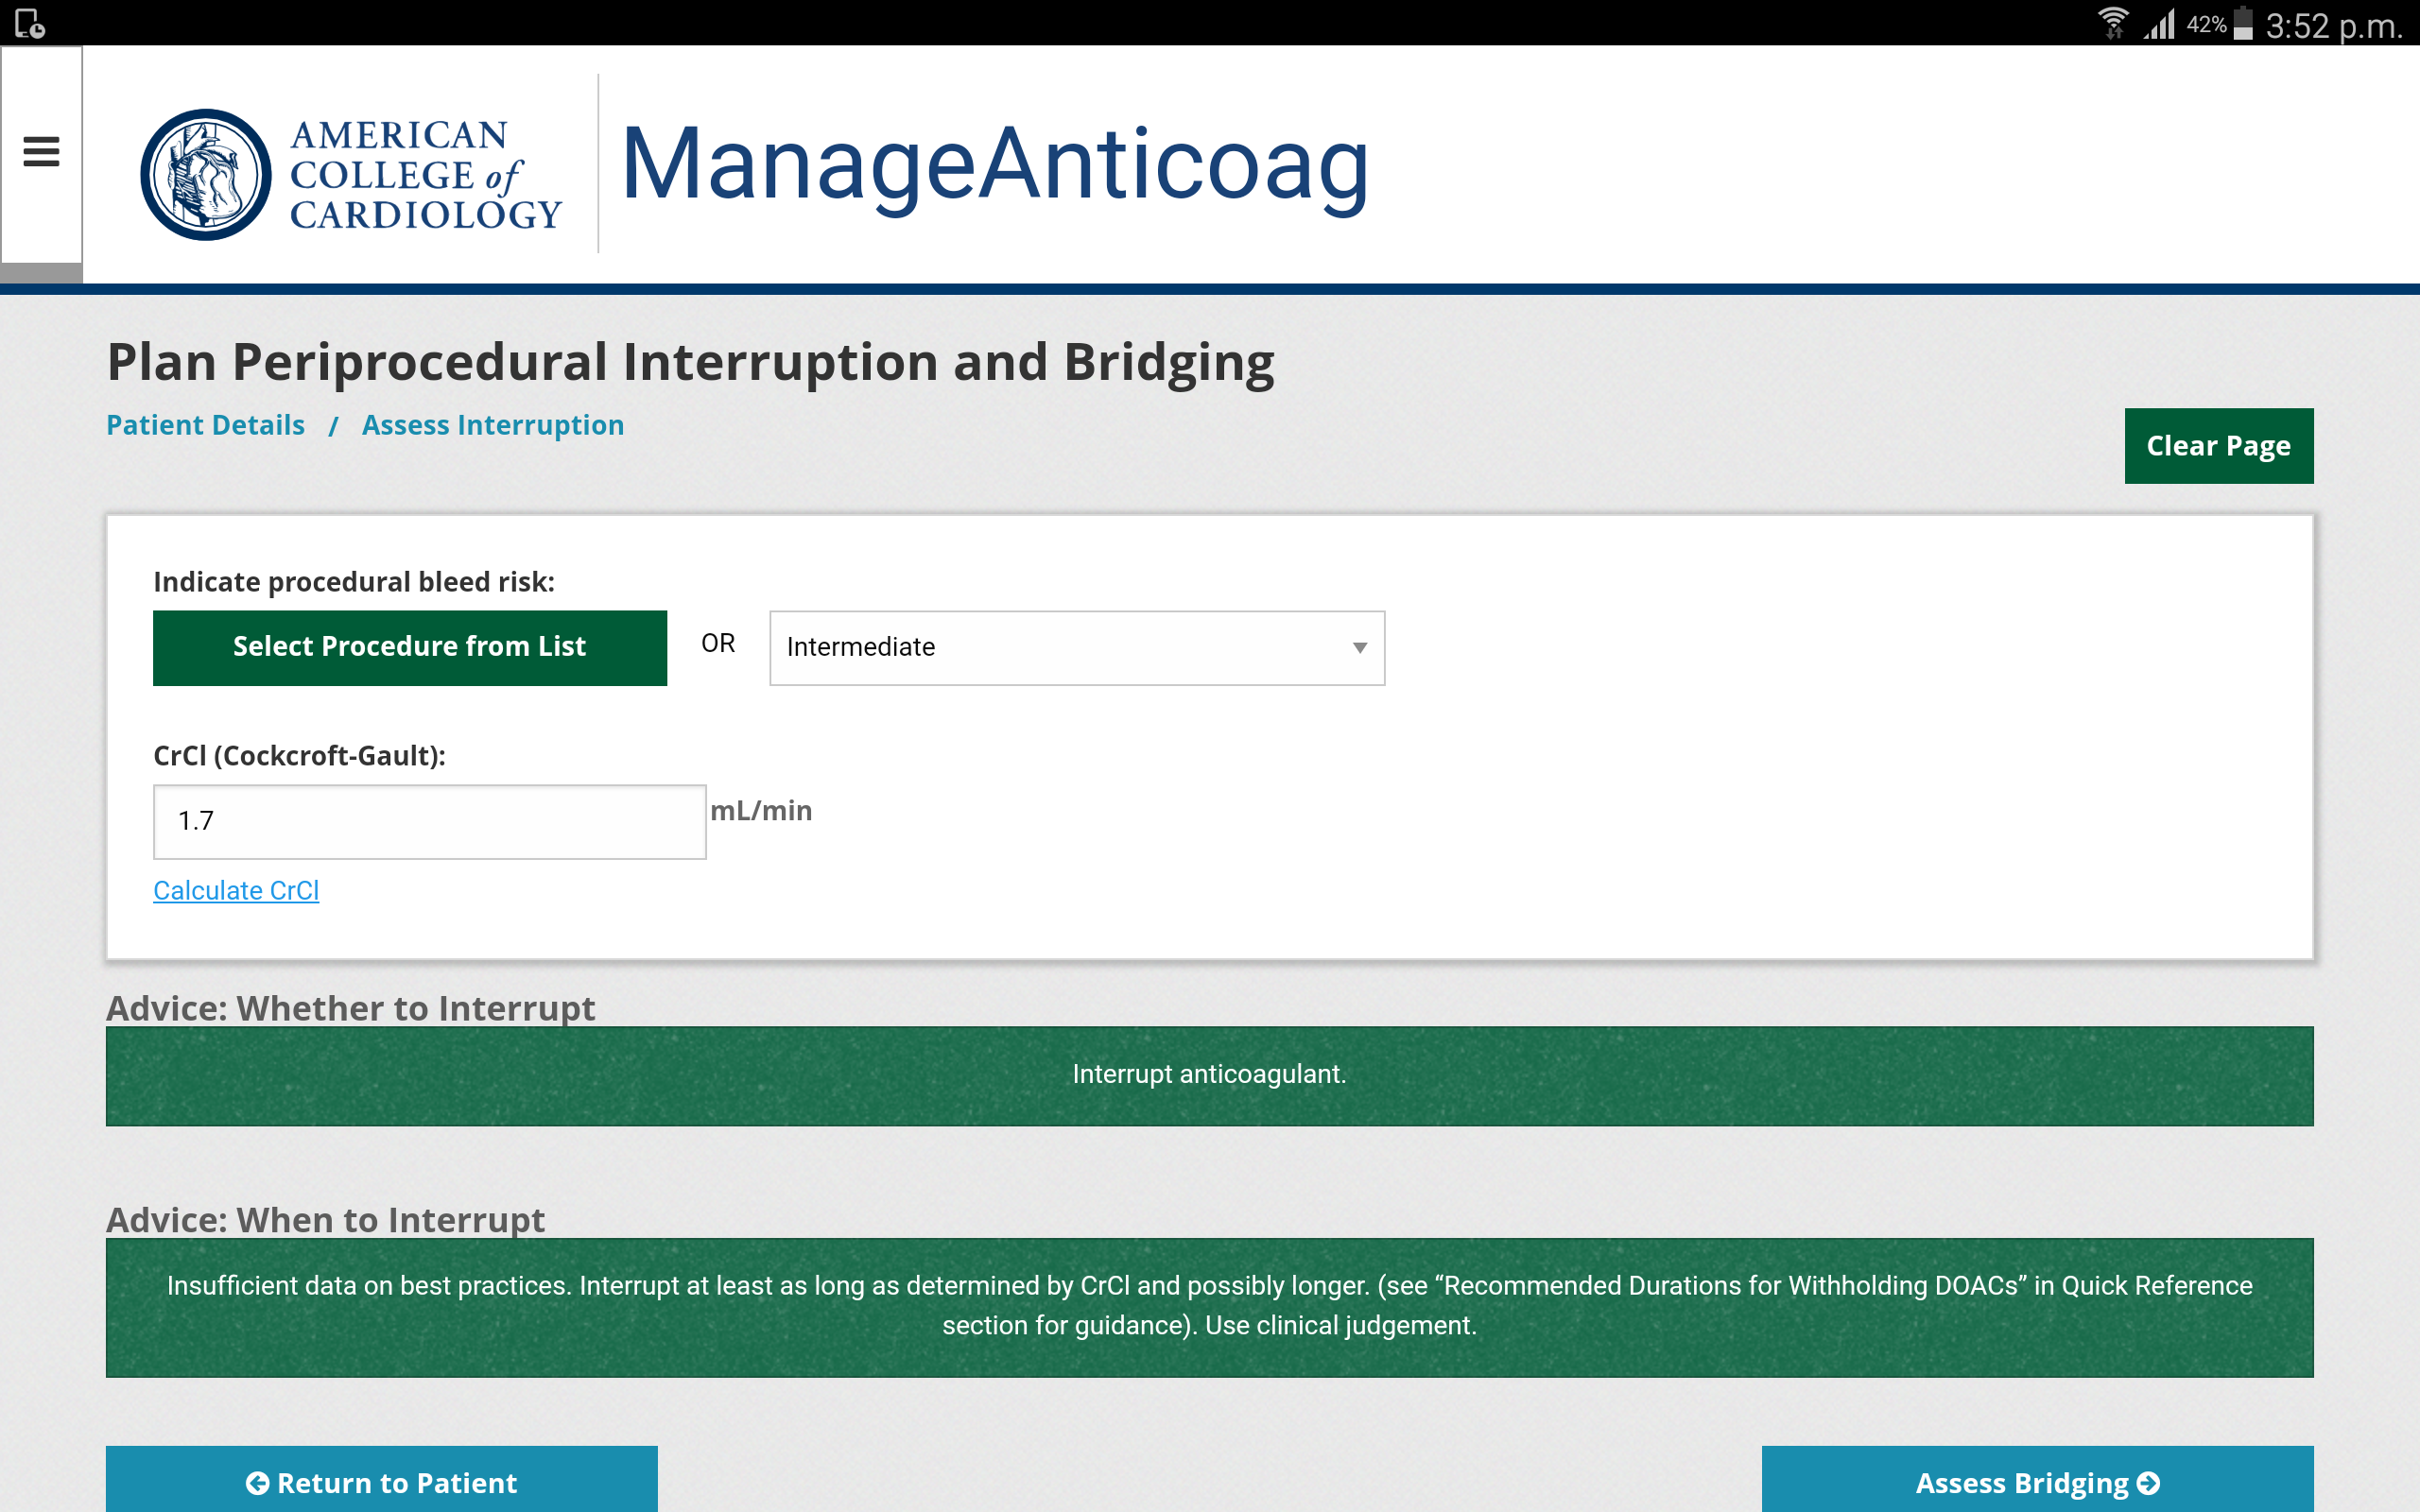Proceed with the Assess Bridging button
The height and width of the screenshot is (1512, 2420).
point(2037,1481)
